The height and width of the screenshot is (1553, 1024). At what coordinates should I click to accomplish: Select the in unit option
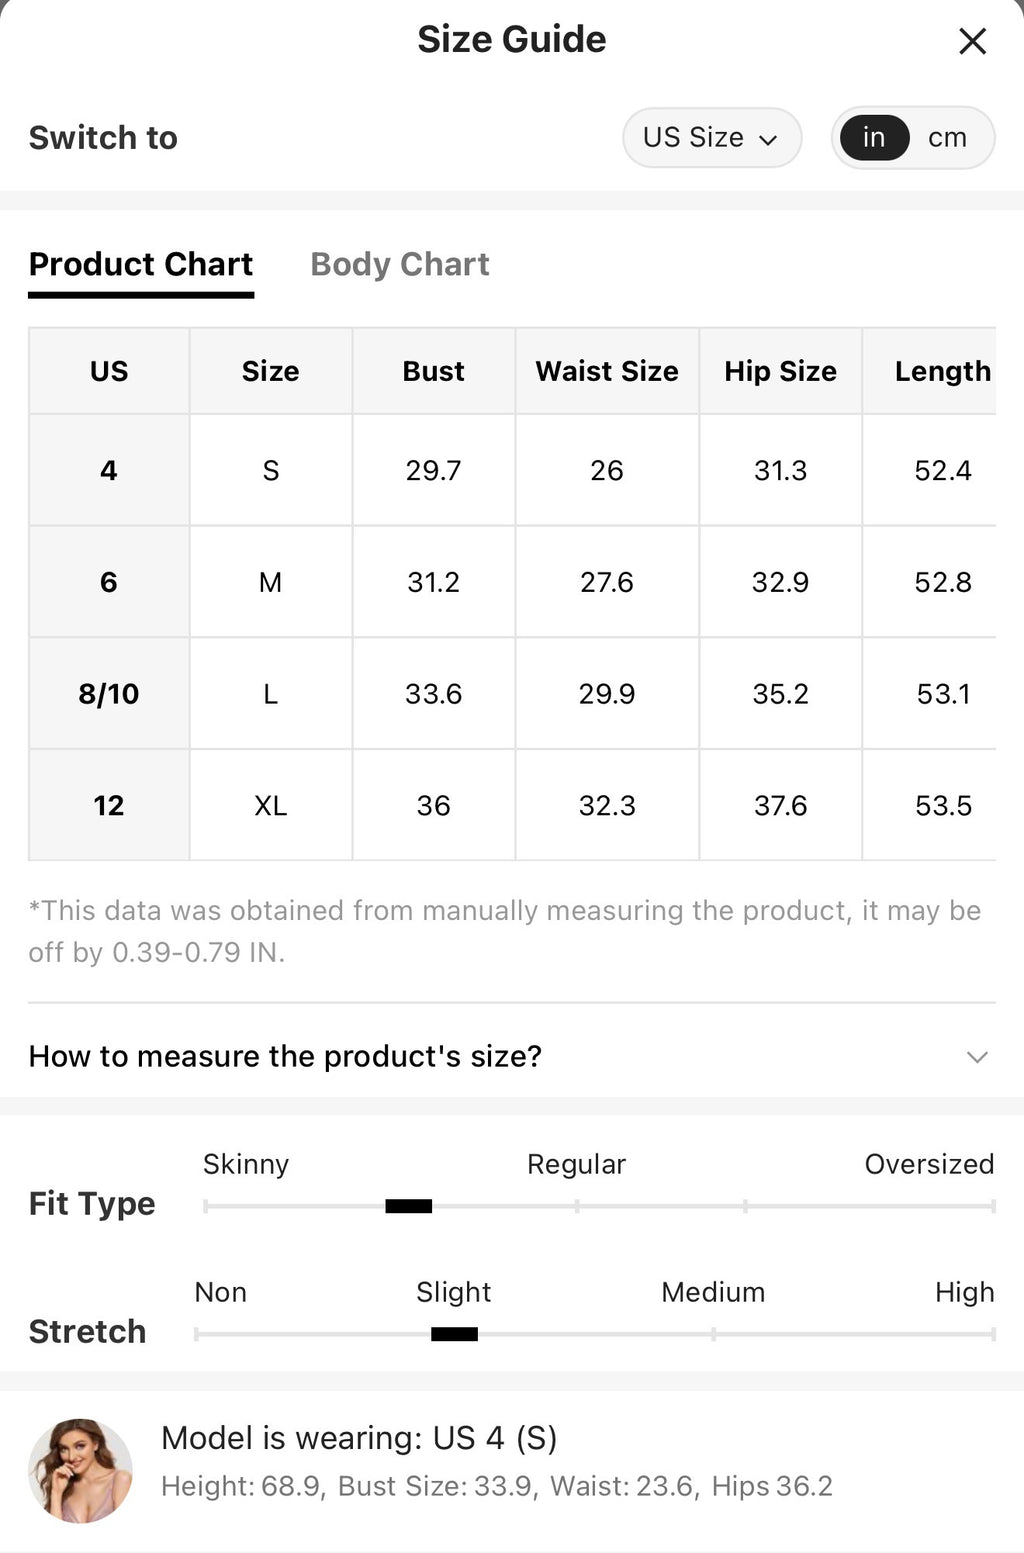874,137
